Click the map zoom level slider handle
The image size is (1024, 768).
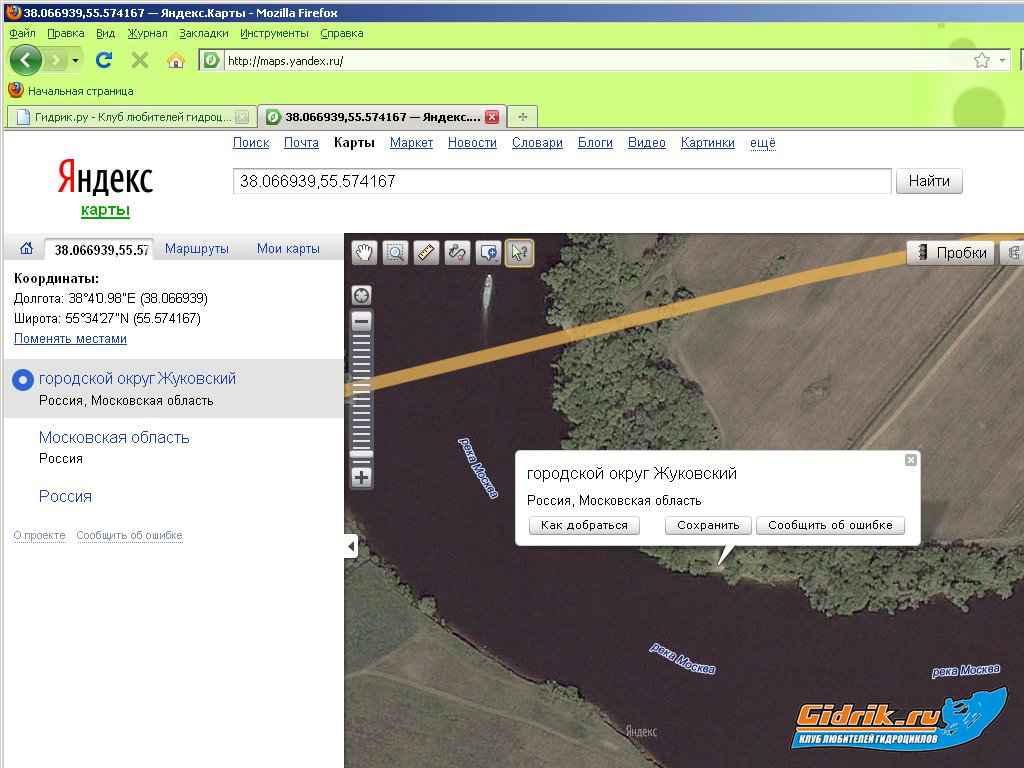[x=362, y=454]
